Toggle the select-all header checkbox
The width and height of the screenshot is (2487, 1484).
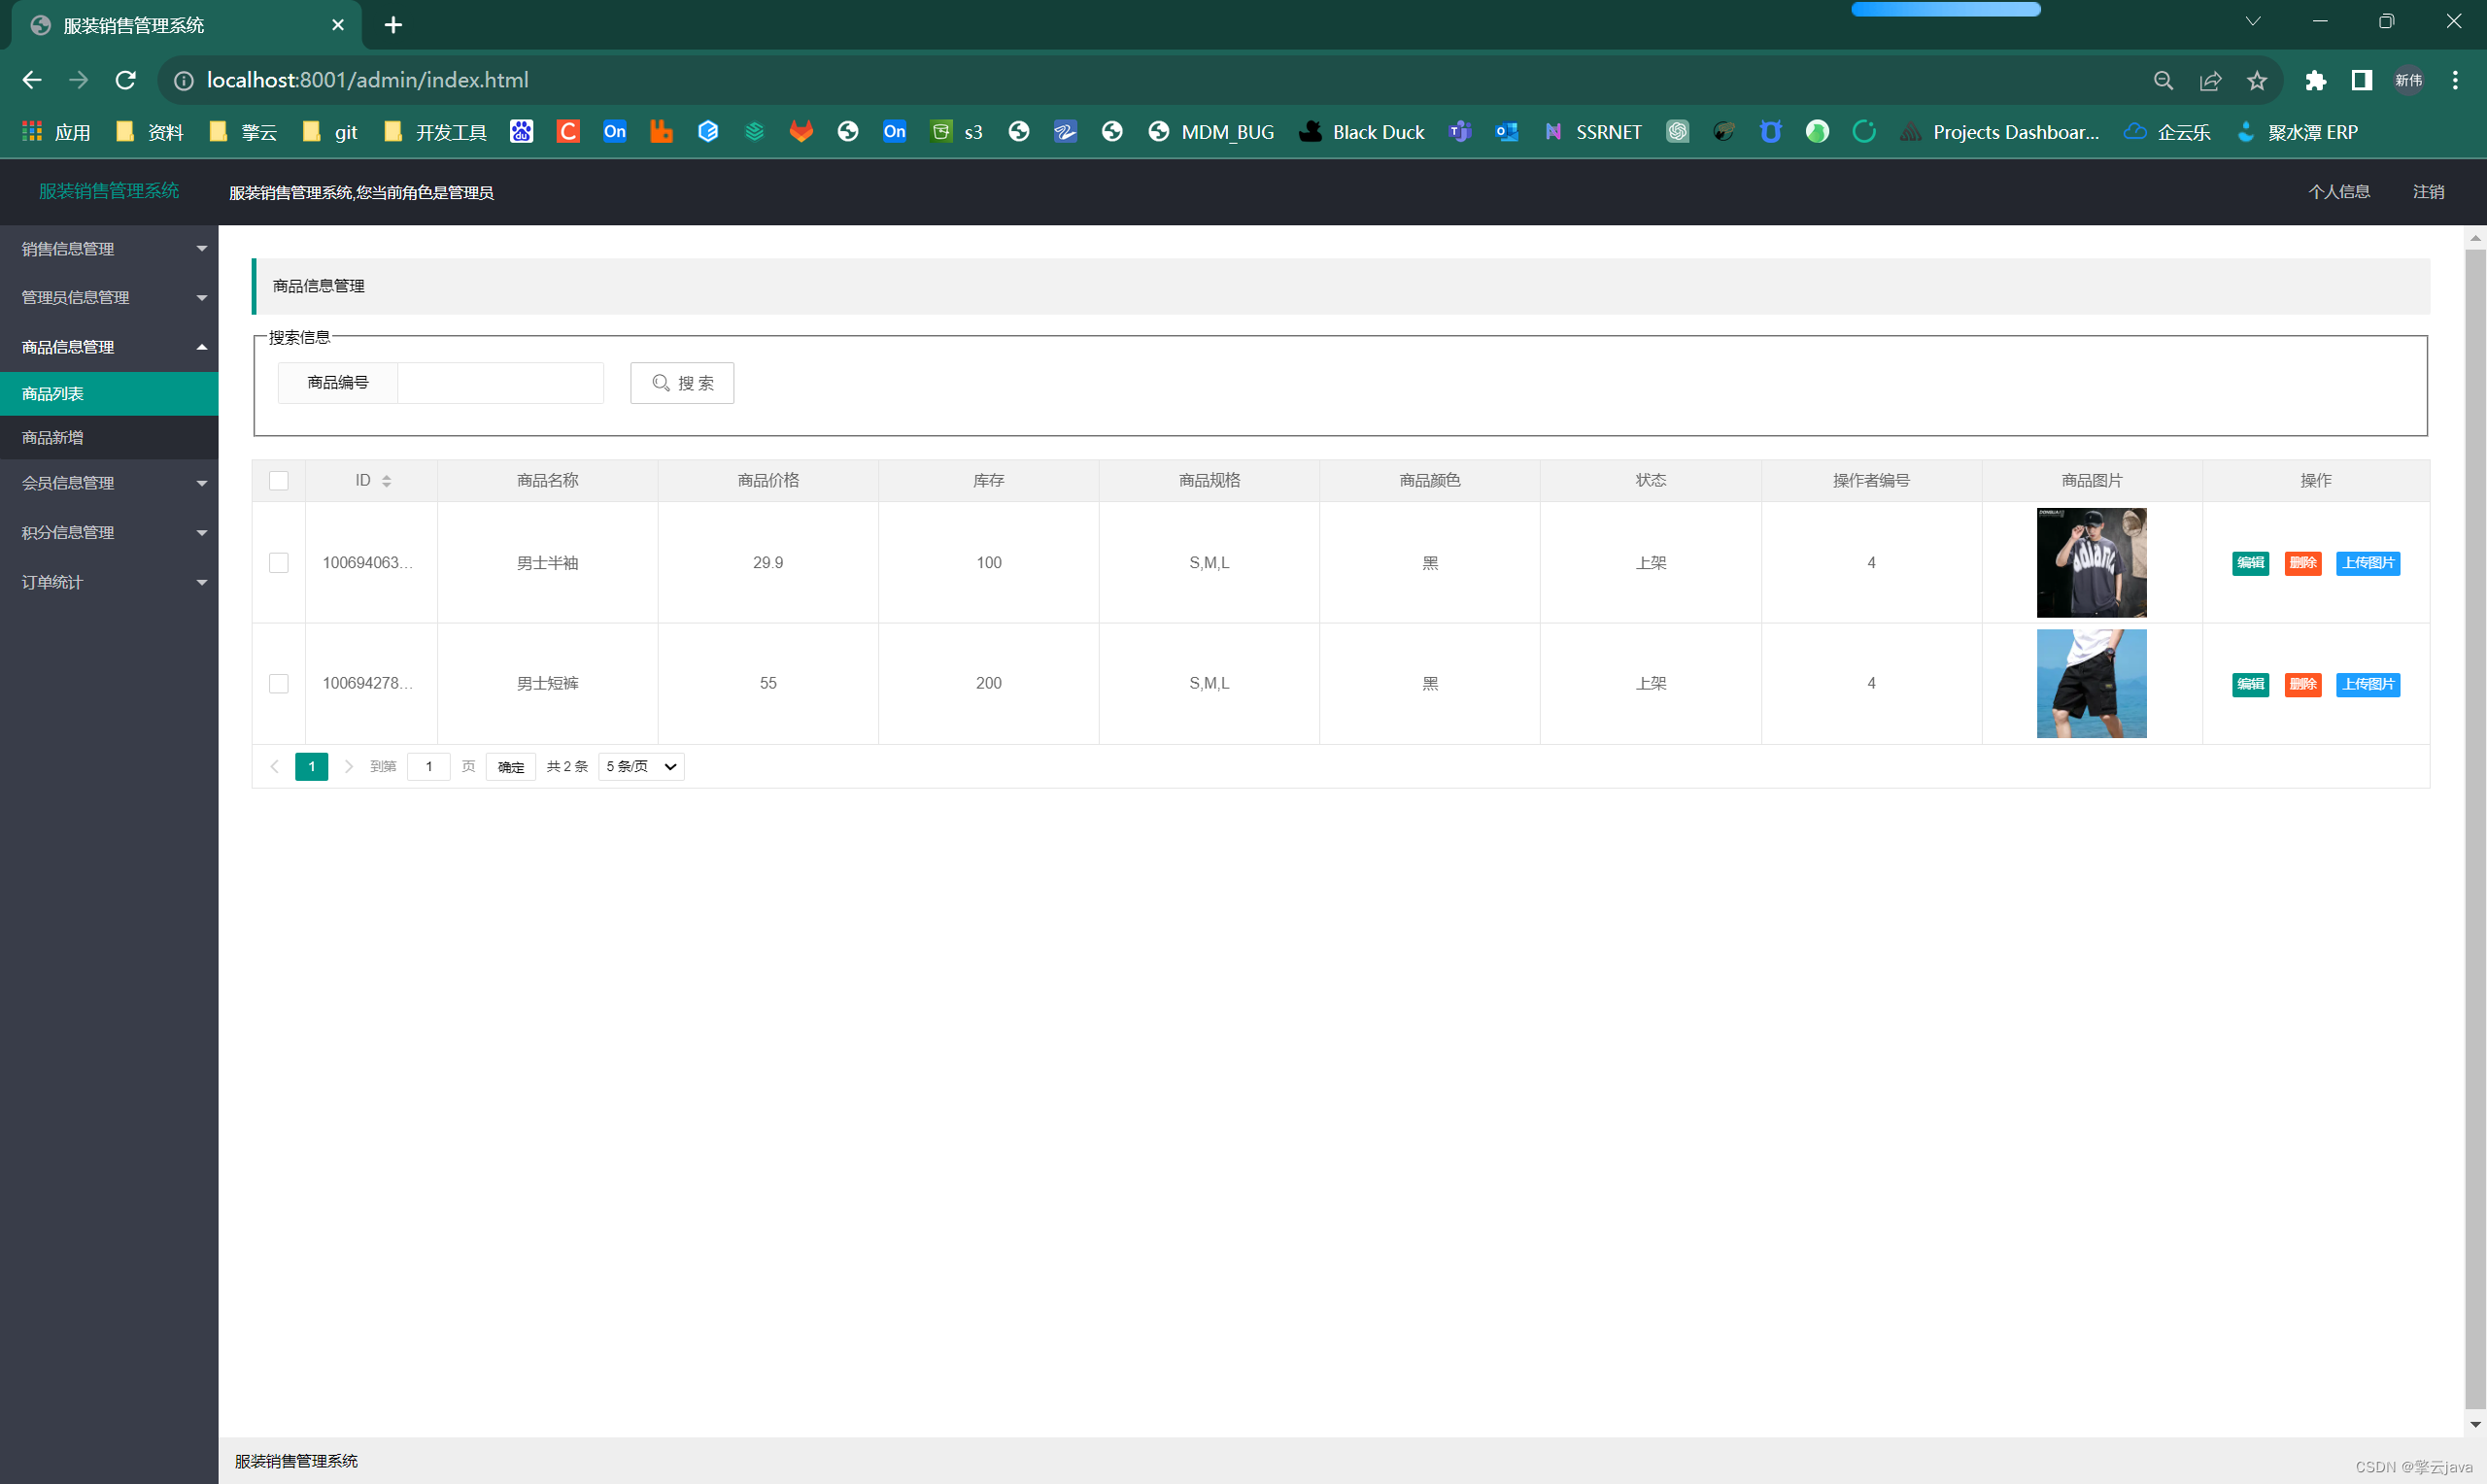pyautogui.click(x=279, y=481)
